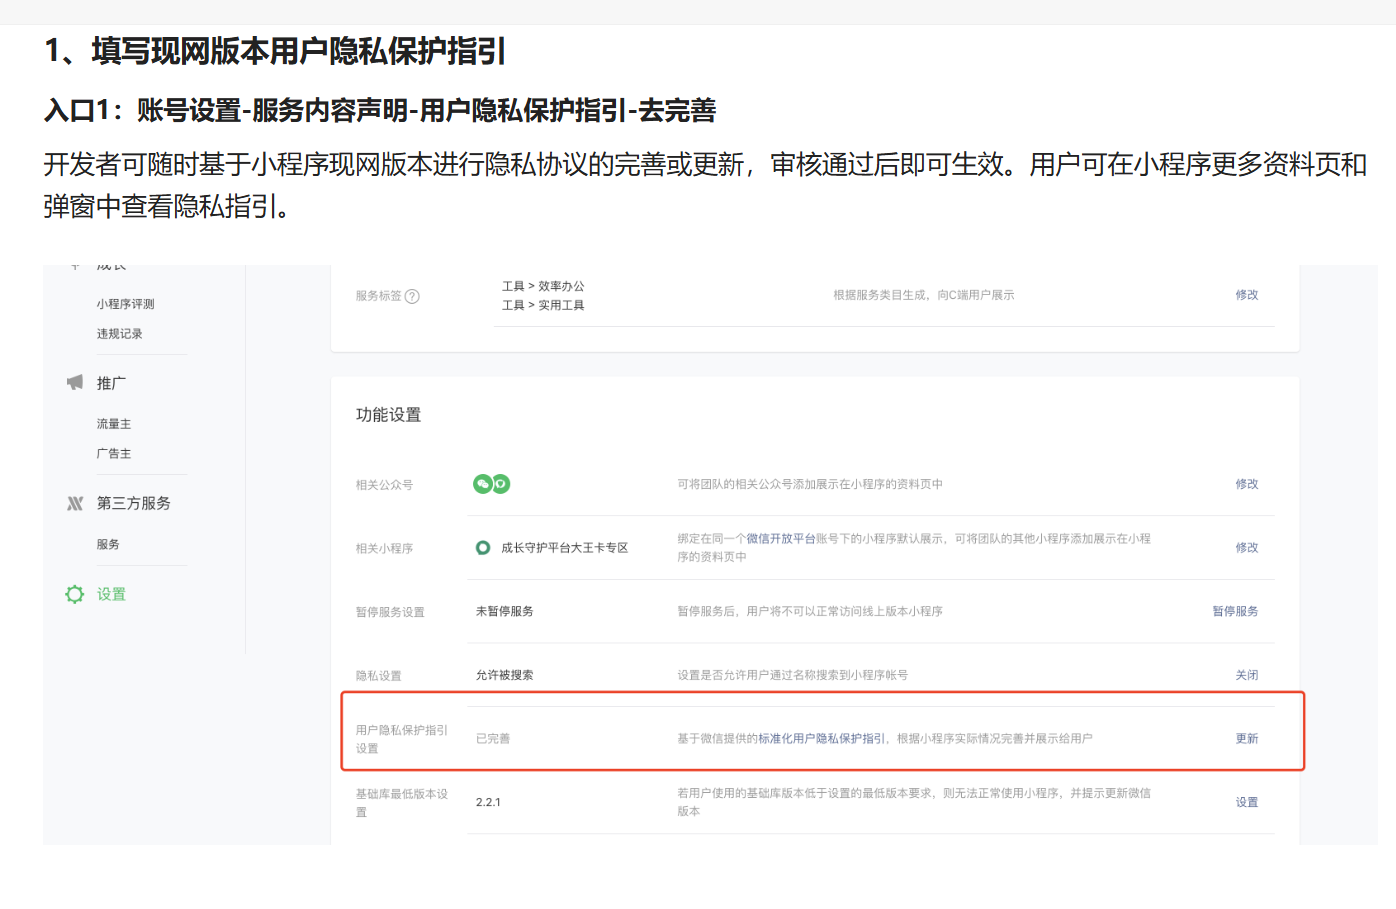The width and height of the screenshot is (1396, 909).
Task: Click 根据服务类目生成，向C端用户展示 text
Action: tap(924, 295)
